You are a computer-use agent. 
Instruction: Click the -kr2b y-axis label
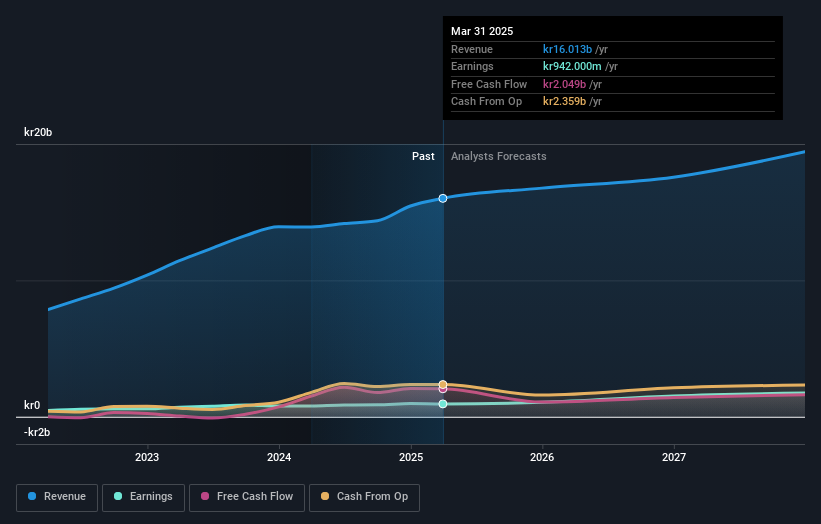tap(37, 432)
